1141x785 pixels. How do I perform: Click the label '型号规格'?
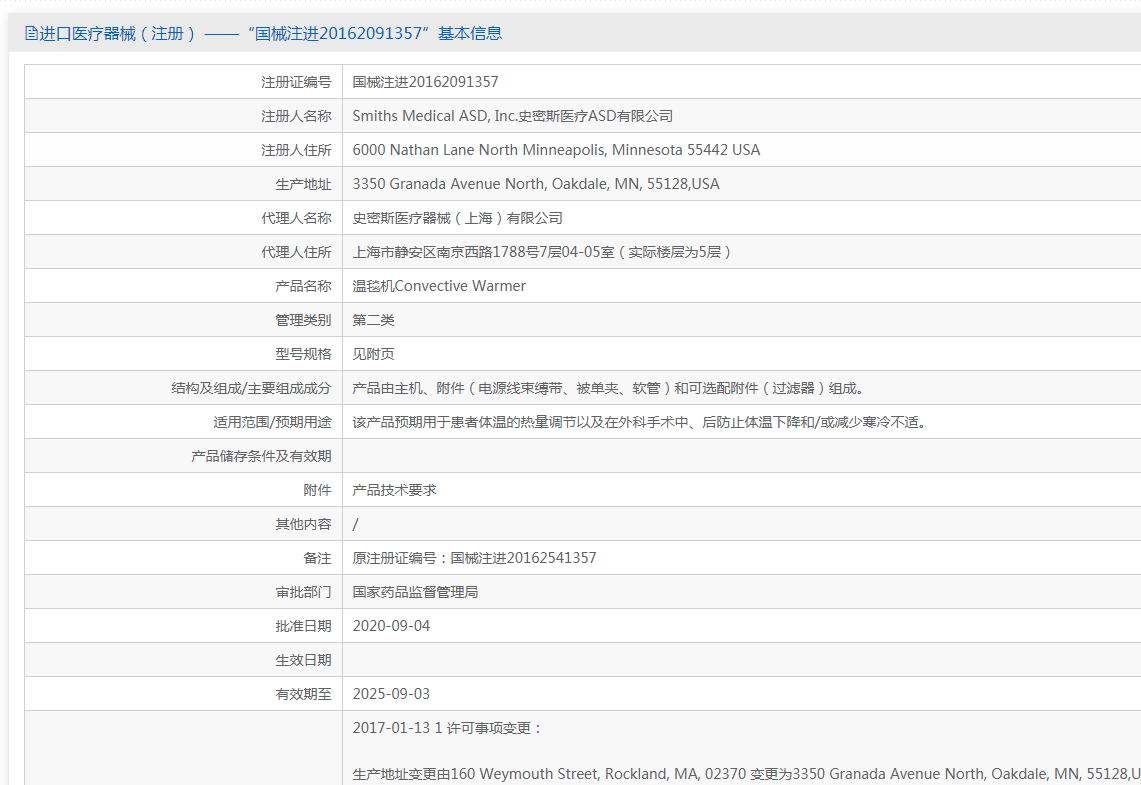(x=303, y=354)
